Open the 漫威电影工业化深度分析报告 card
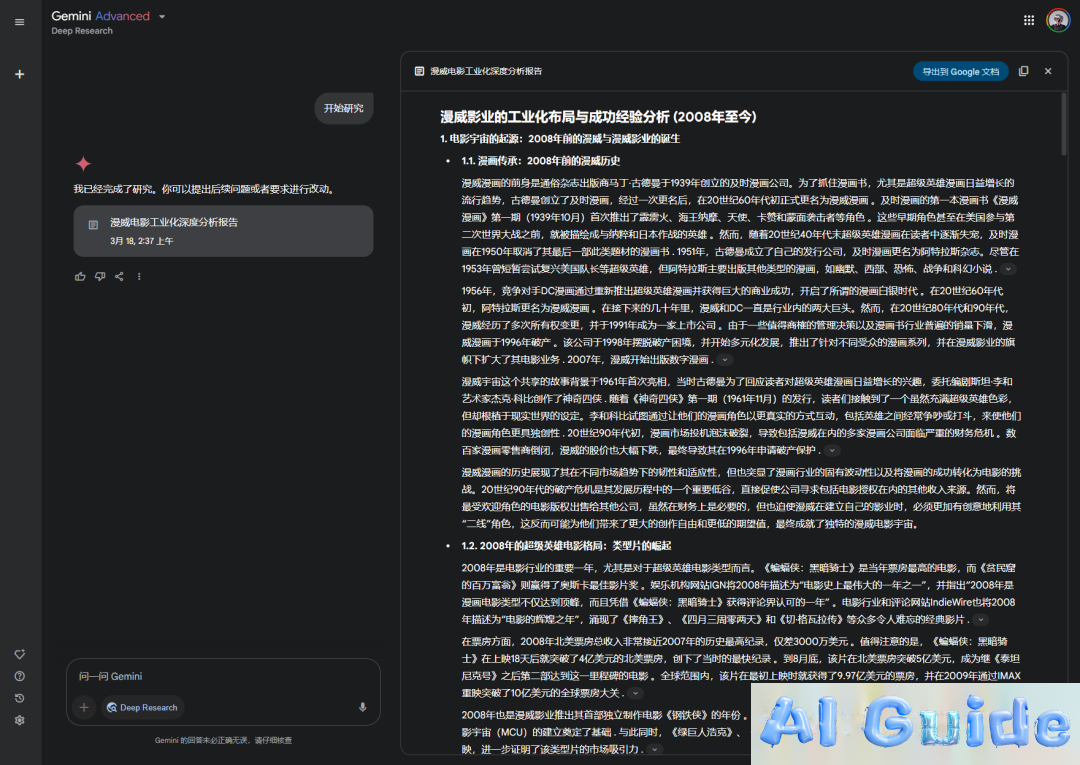Viewport: 1080px width, 765px height. [x=223, y=231]
